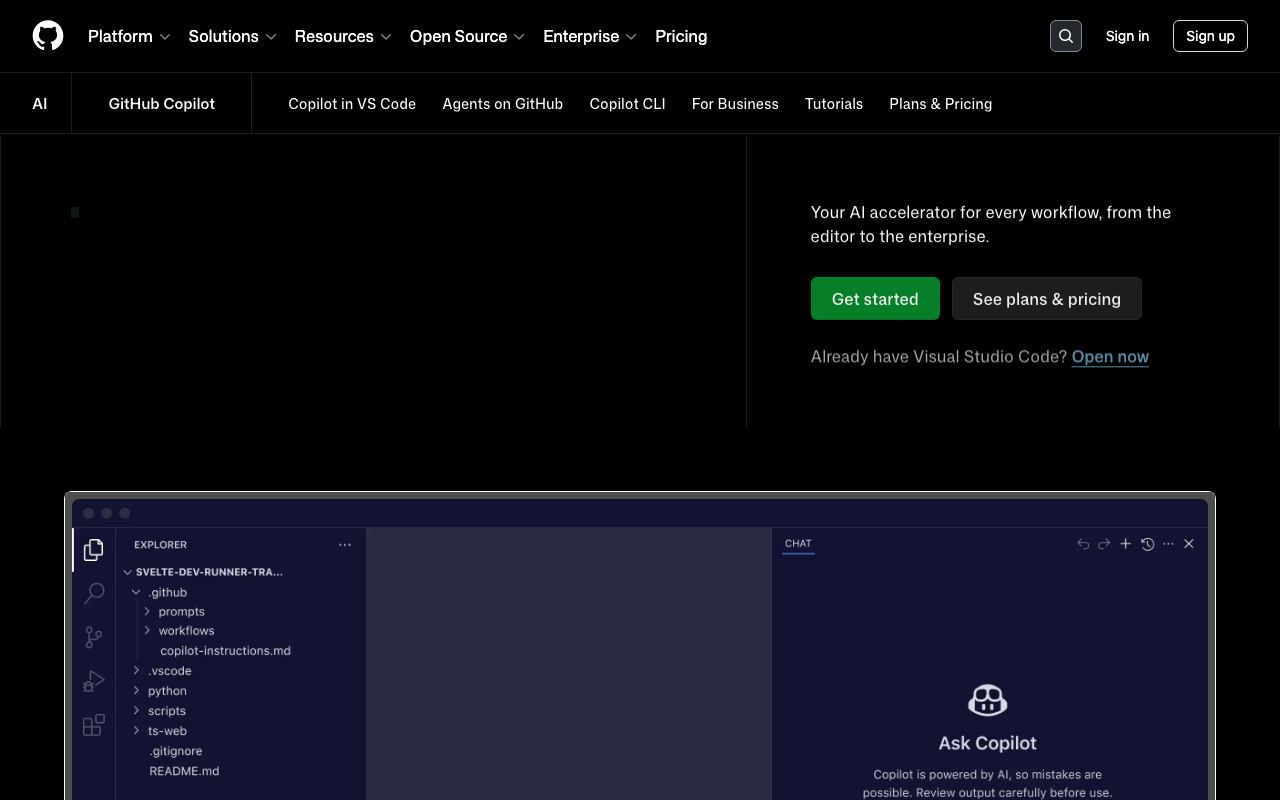Image resolution: width=1280 pixels, height=800 pixels.
Task: Open the Source Control branch icon
Action: (94, 637)
